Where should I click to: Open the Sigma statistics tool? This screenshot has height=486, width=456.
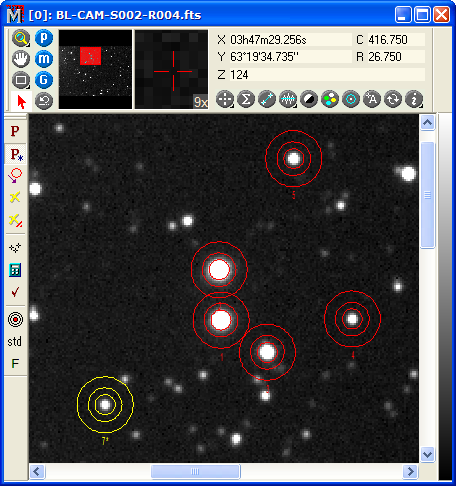(246, 99)
